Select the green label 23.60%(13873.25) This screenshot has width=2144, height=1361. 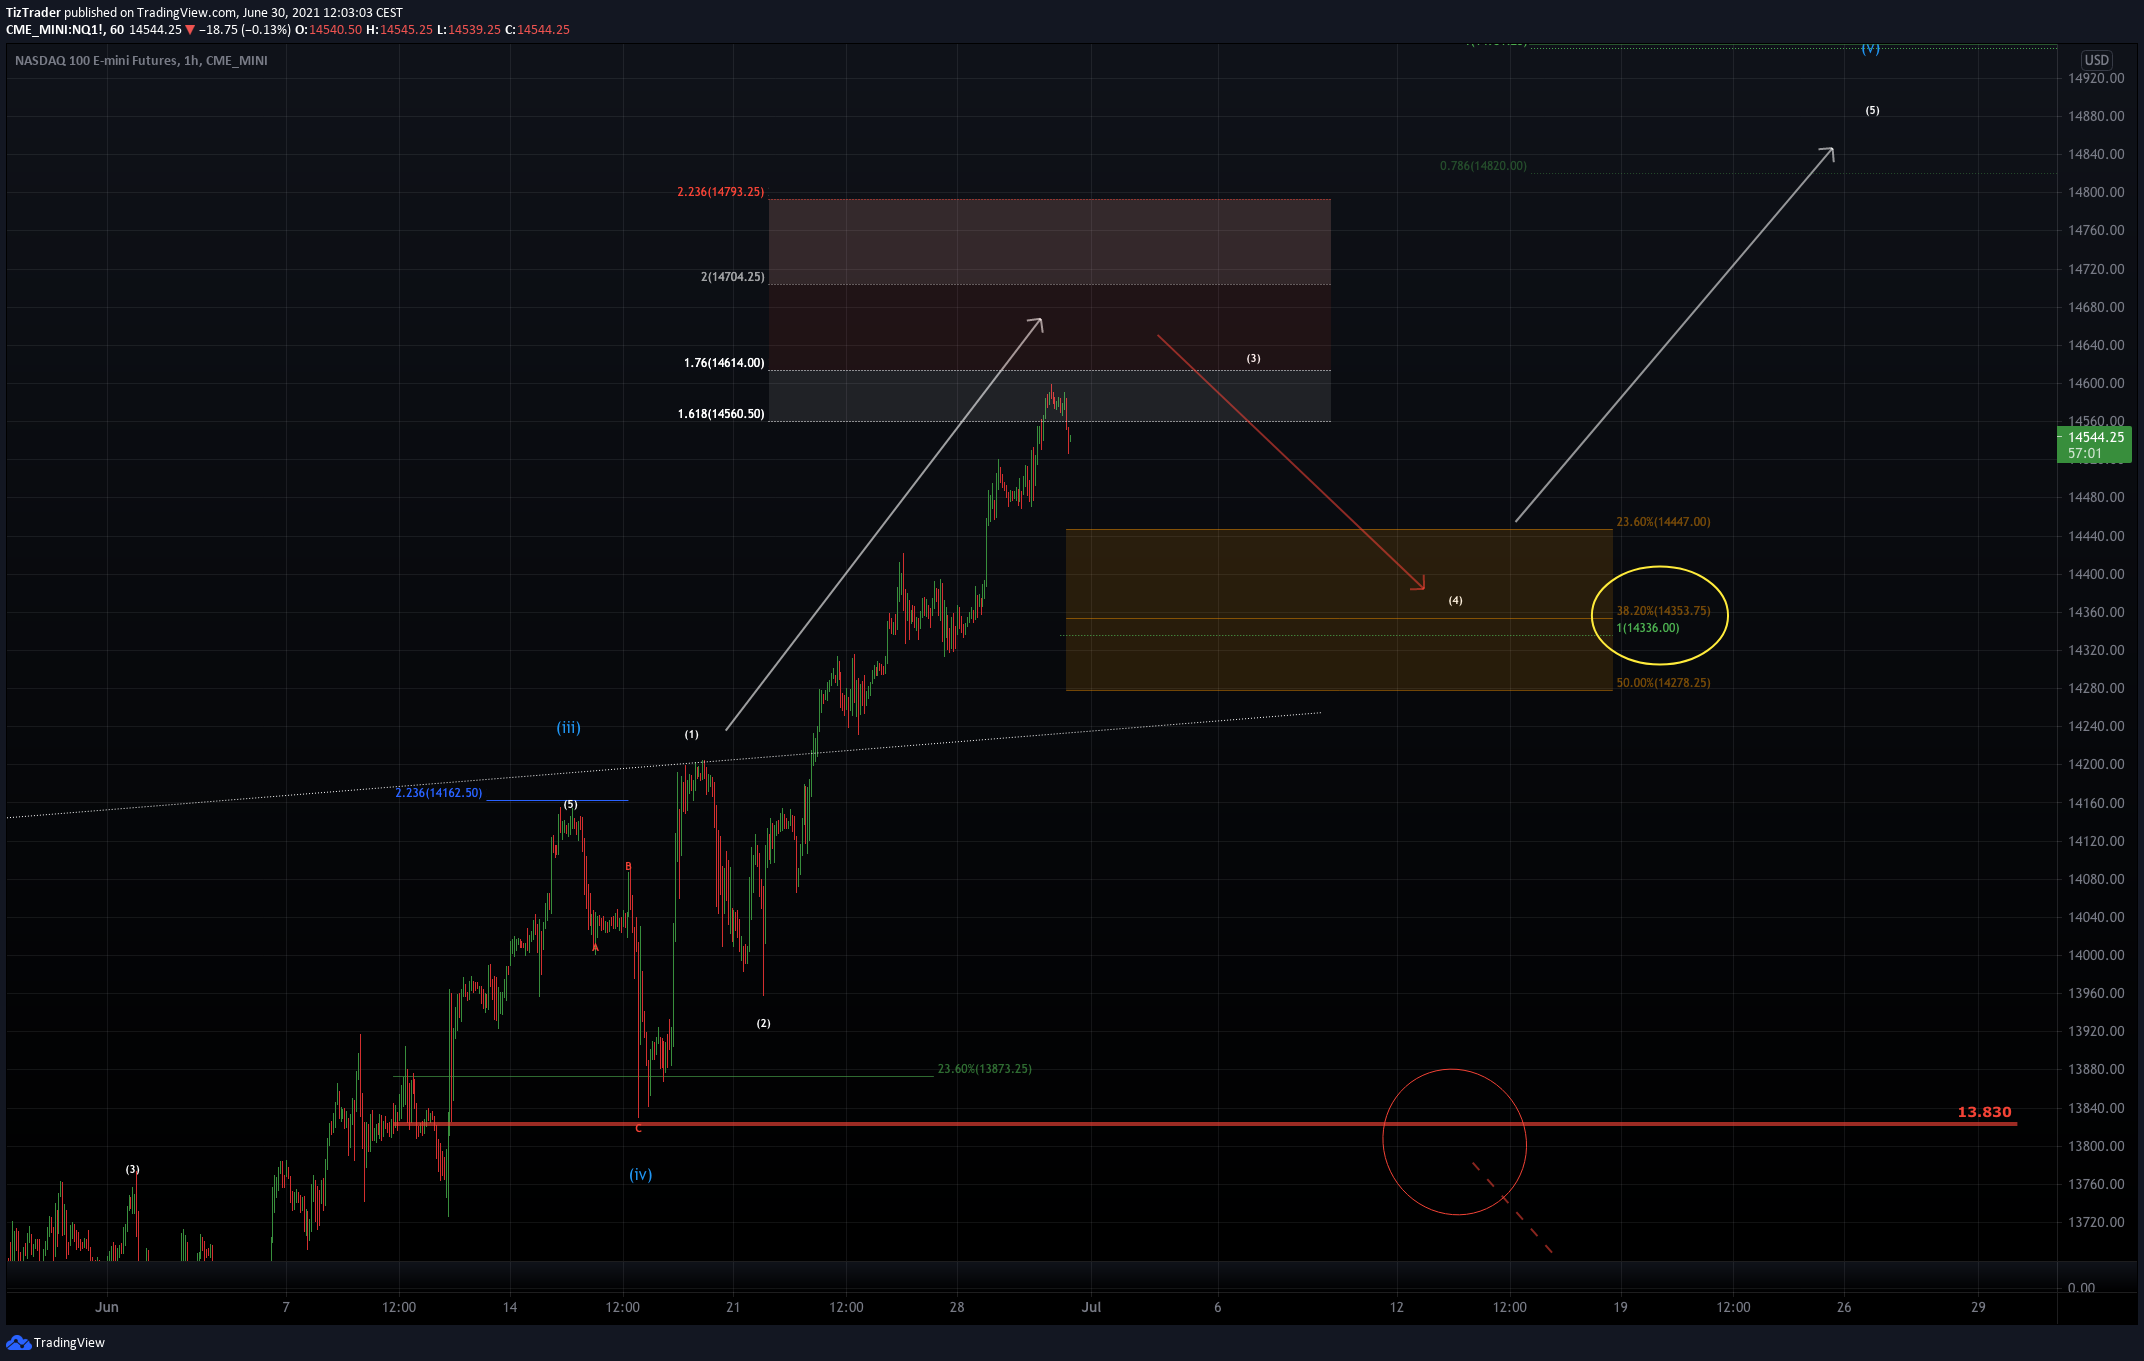click(984, 1069)
